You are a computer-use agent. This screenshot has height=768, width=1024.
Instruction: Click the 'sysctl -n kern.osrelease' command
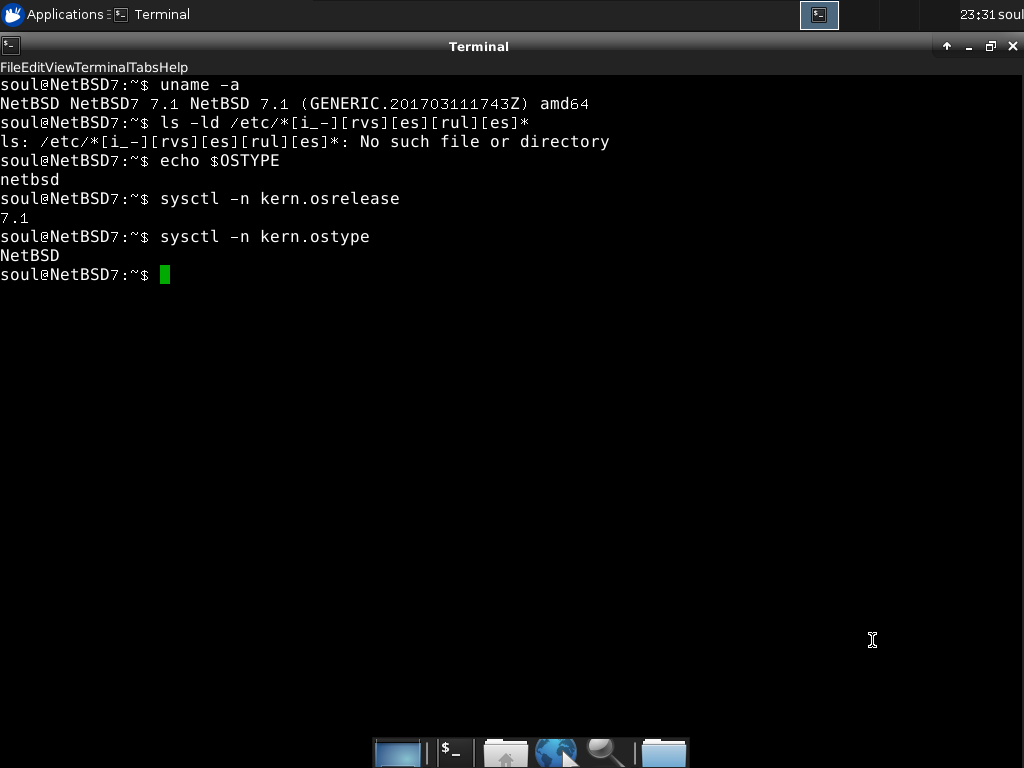280,199
